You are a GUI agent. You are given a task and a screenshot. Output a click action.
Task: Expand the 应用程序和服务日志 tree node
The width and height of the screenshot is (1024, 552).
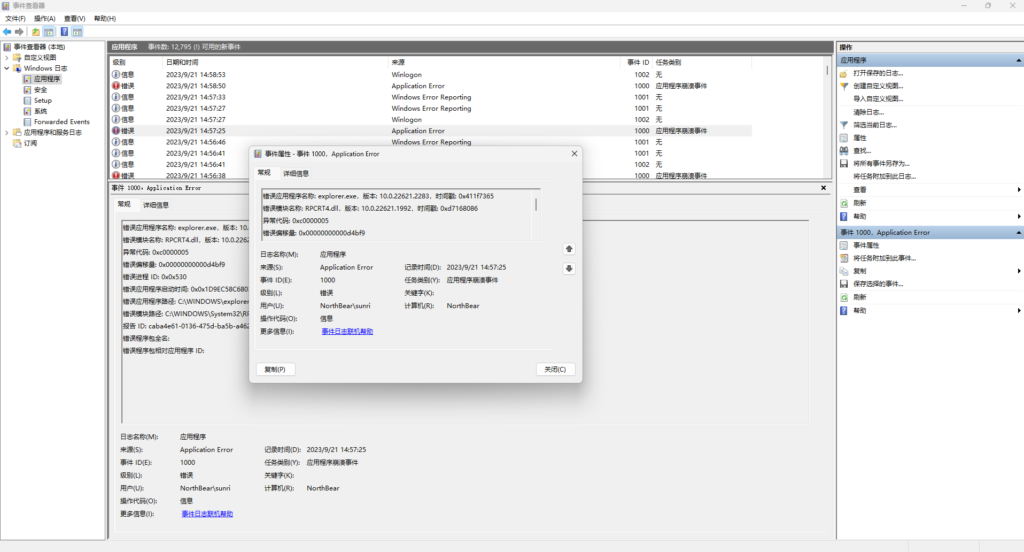(x=7, y=132)
